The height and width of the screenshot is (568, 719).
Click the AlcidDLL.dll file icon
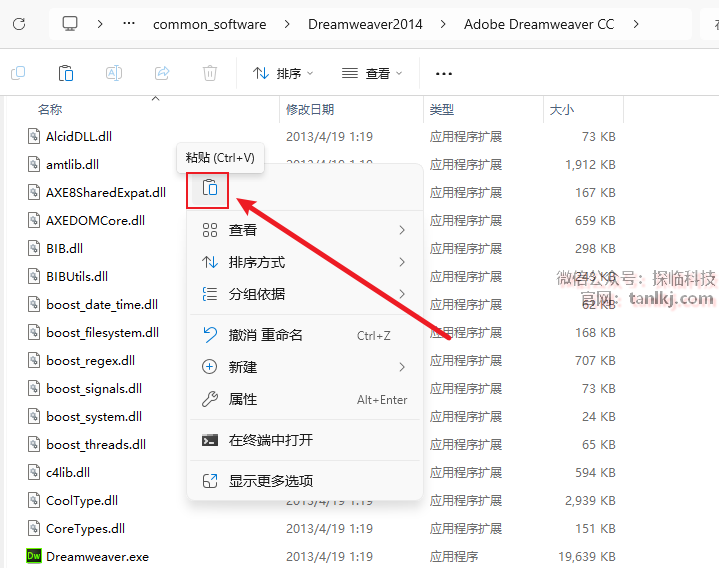click(x=33, y=136)
